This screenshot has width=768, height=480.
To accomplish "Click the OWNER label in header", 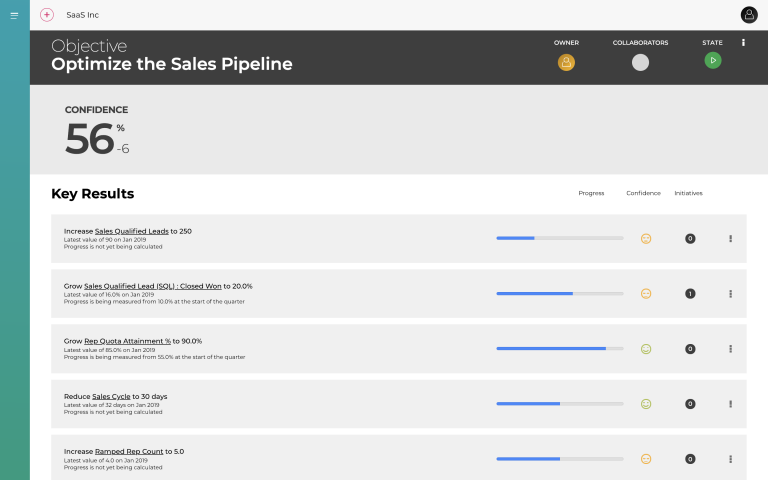I will (x=566, y=43).
